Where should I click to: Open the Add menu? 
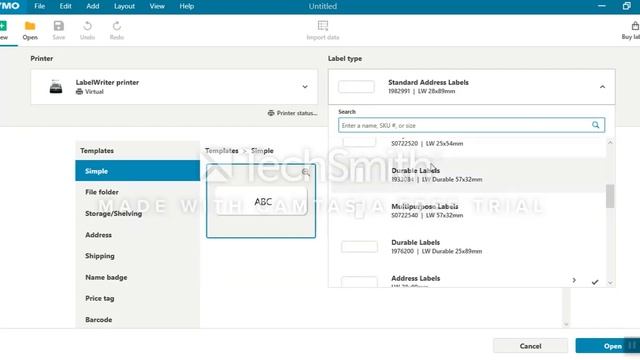[93, 6]
